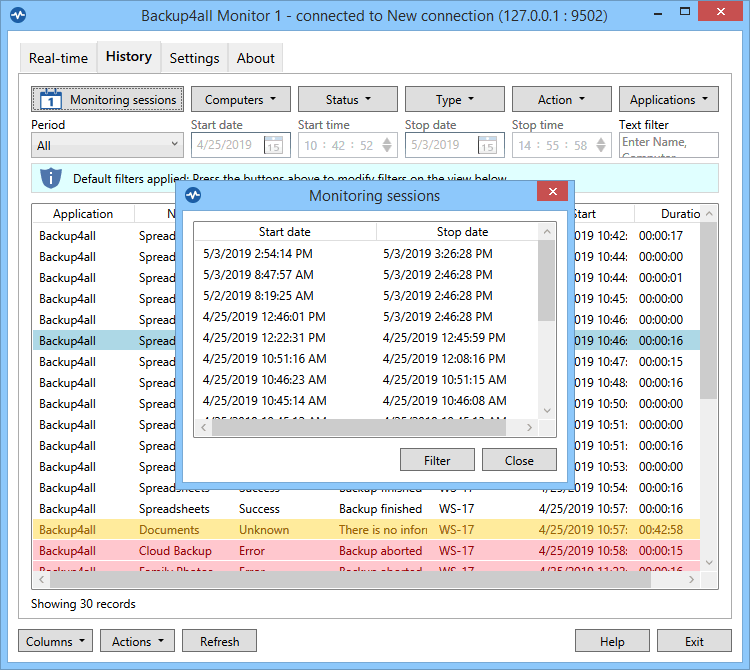Viewport: 750px width, 670px height.
Task: Open the Settings tab
Action: pos(194,58)
